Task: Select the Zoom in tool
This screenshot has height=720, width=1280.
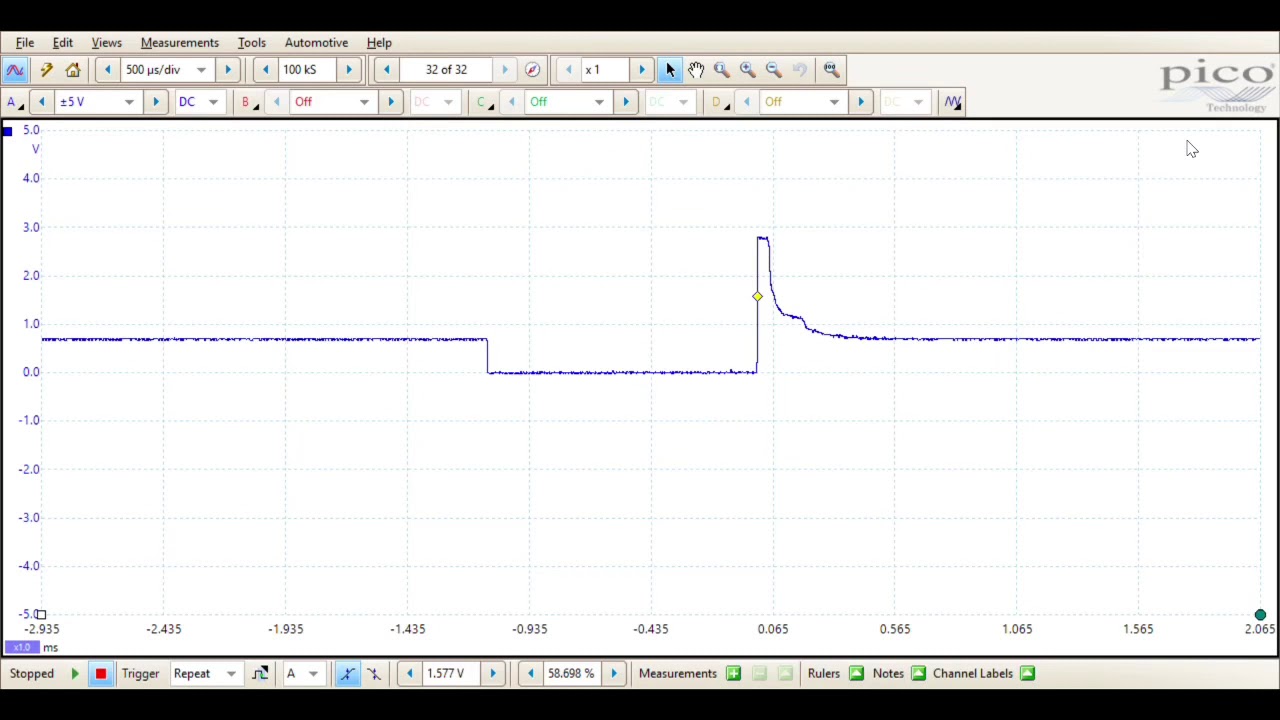Action: 748,70
